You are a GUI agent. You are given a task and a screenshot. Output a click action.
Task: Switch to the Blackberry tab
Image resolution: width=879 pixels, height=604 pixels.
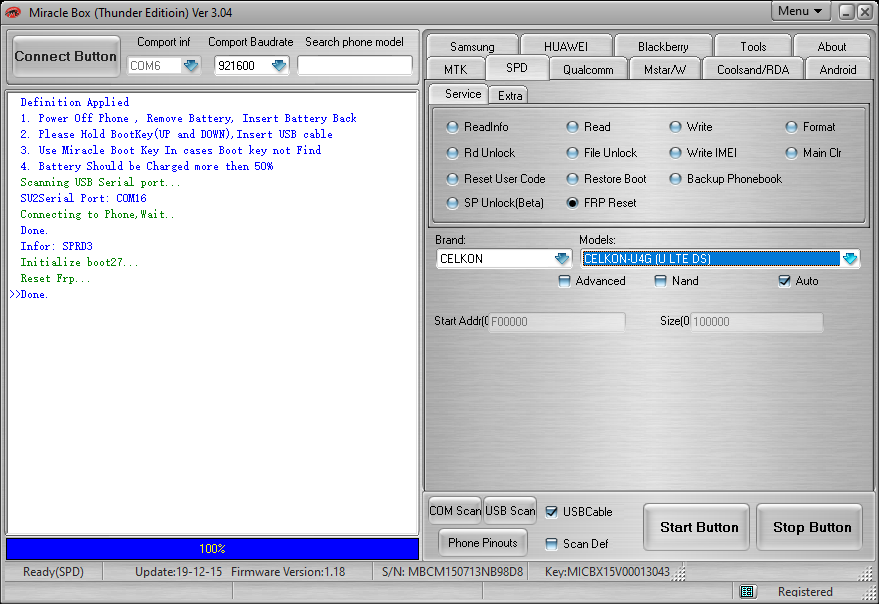coord(663,47)
